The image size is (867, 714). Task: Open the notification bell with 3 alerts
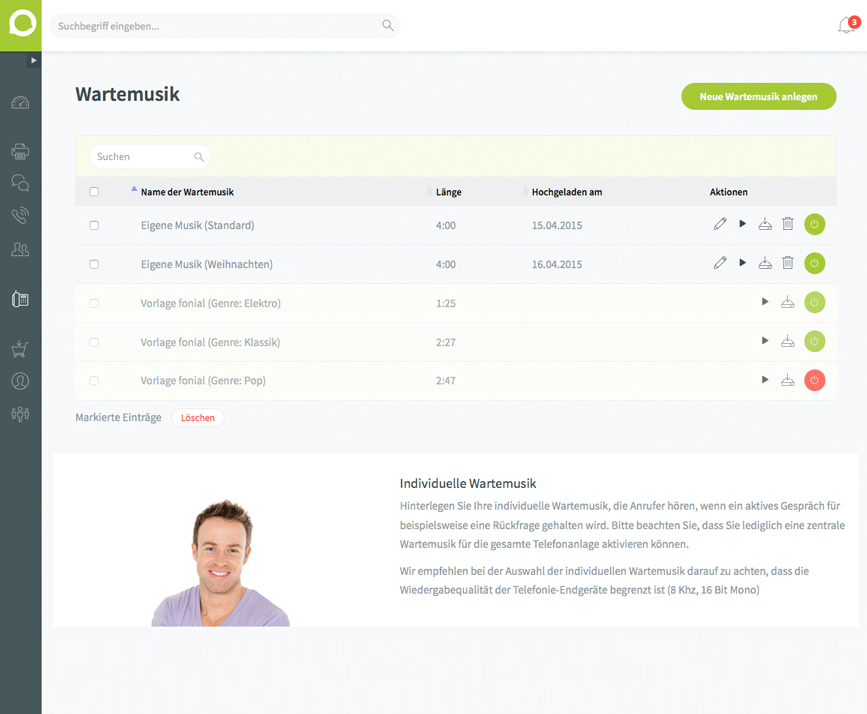point(846,26)
